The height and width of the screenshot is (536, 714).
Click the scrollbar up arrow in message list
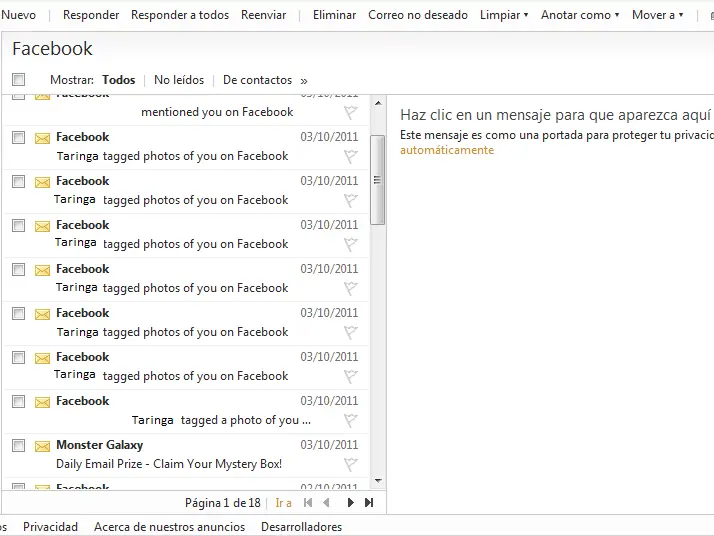[378, 103]
